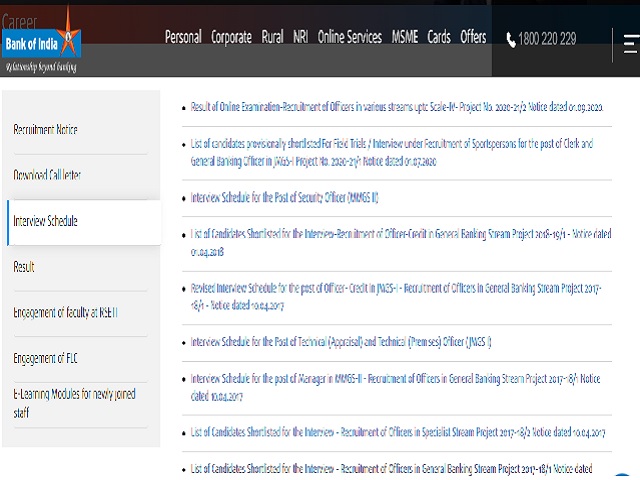The height and width of the screenshot is (480, 640).
Task: Select Engagement of FLC in sidebar
Action: (x=45, y=358)
